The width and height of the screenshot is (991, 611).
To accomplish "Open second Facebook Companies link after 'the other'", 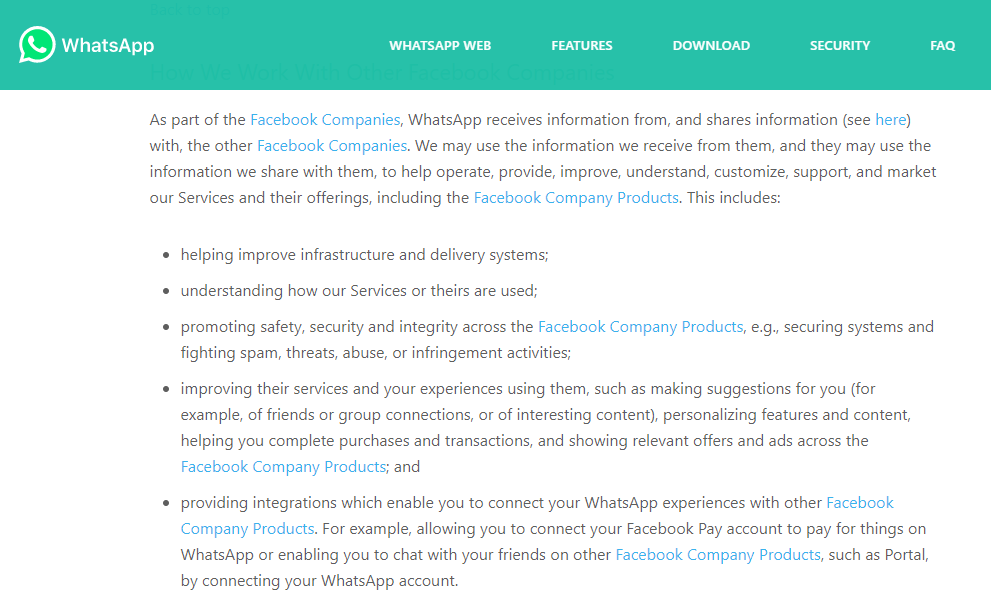I will coord(332,145).
